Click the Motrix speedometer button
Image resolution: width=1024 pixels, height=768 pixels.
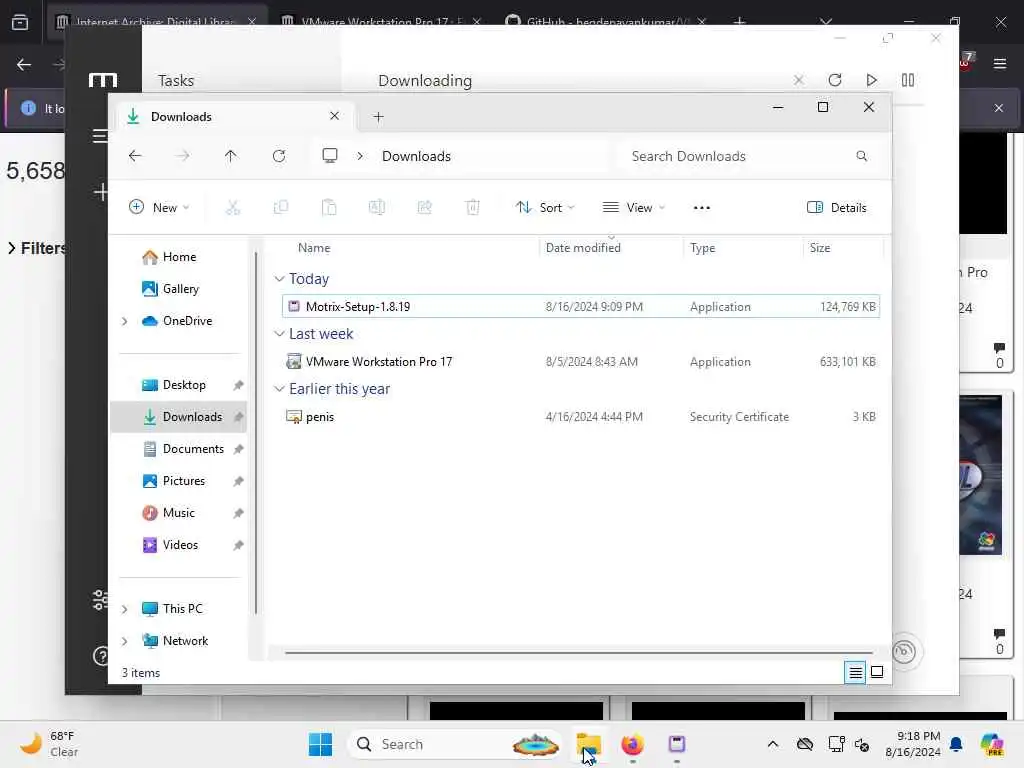(904, 651)
